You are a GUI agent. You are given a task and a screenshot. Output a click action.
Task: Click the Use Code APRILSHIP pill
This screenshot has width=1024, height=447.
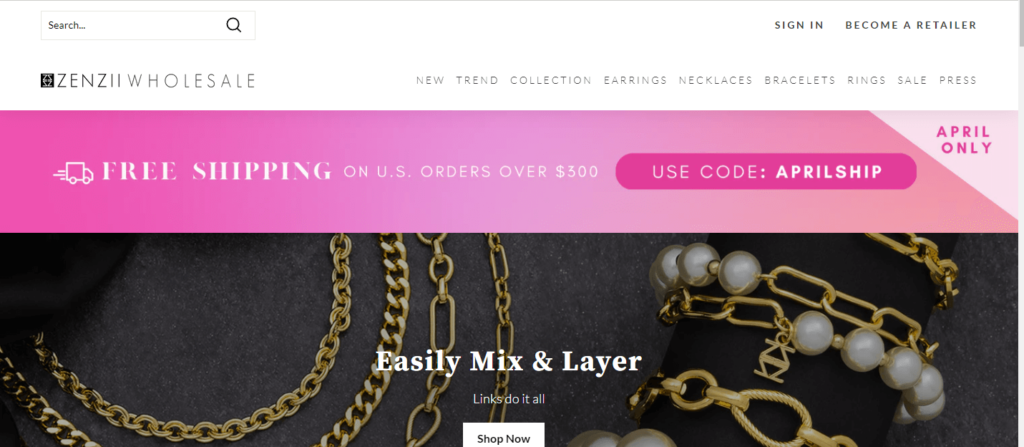(x=765, y=172)
